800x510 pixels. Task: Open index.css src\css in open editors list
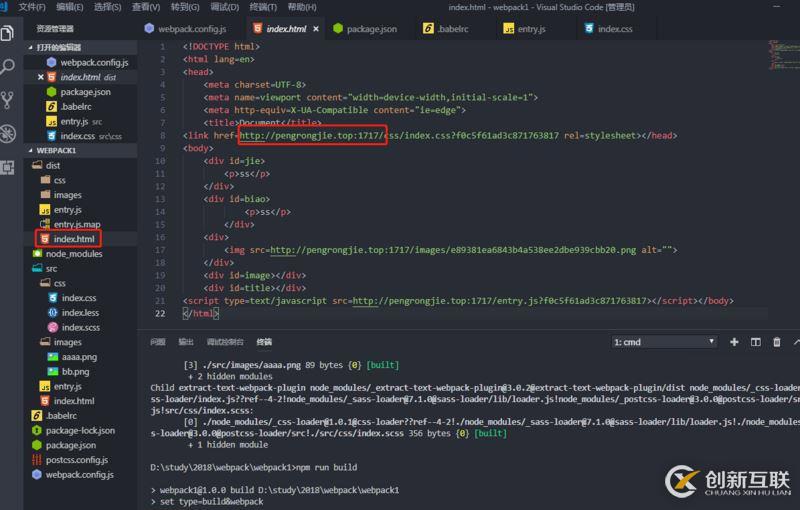click(84, 136)
